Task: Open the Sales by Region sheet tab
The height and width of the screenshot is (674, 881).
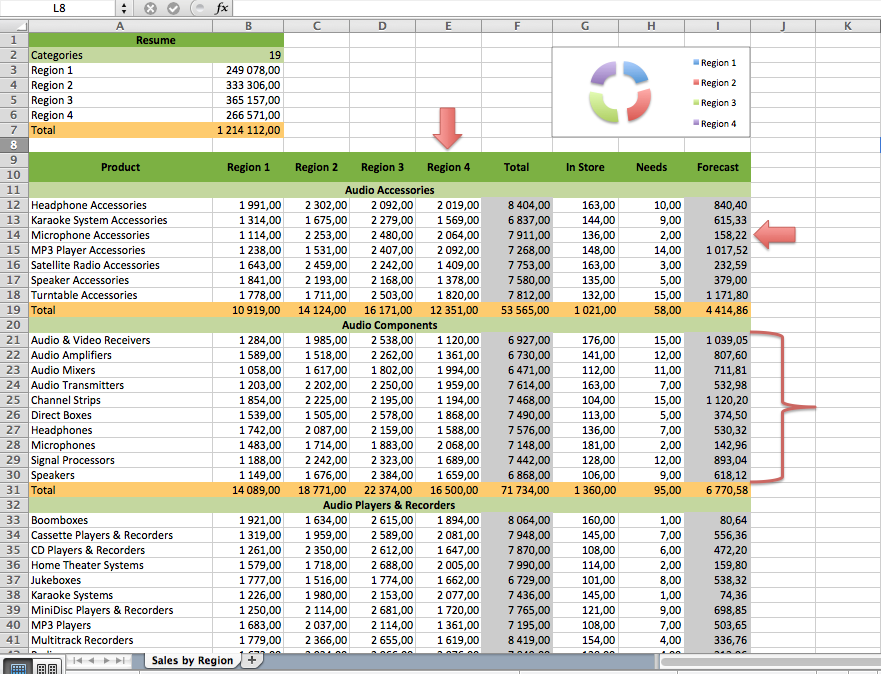Action: tap(192, 660)
